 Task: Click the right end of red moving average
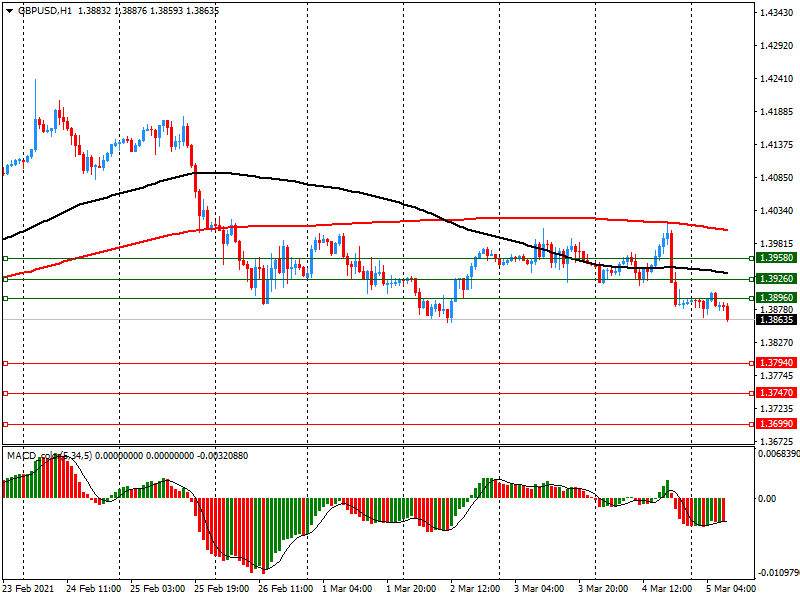726,229
